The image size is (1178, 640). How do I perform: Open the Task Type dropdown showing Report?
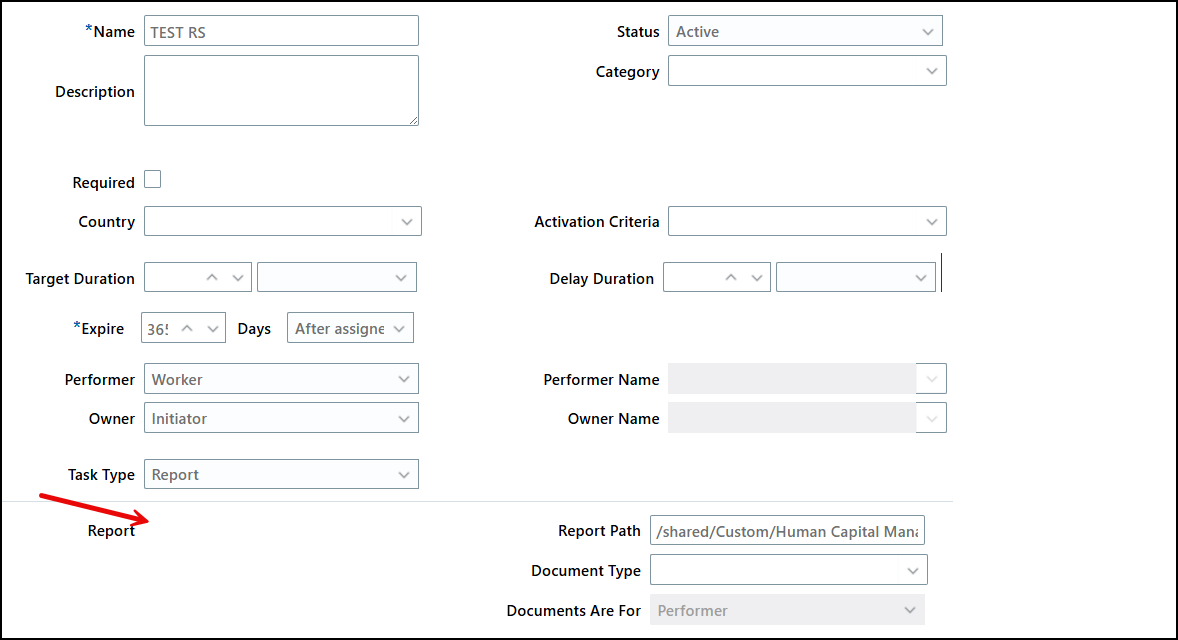click(281, 475)
